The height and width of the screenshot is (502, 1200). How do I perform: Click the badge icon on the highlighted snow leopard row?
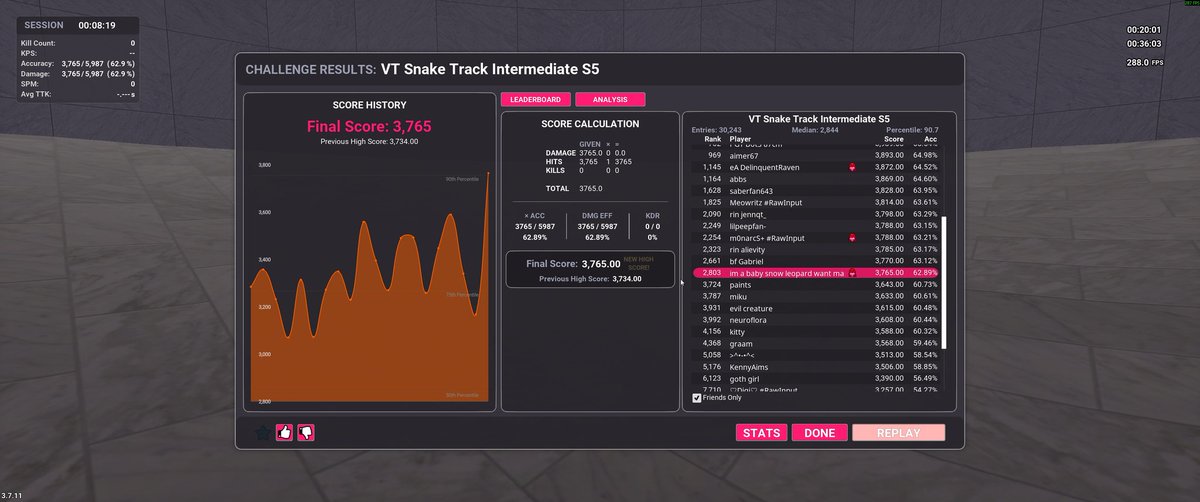point(852,273)
